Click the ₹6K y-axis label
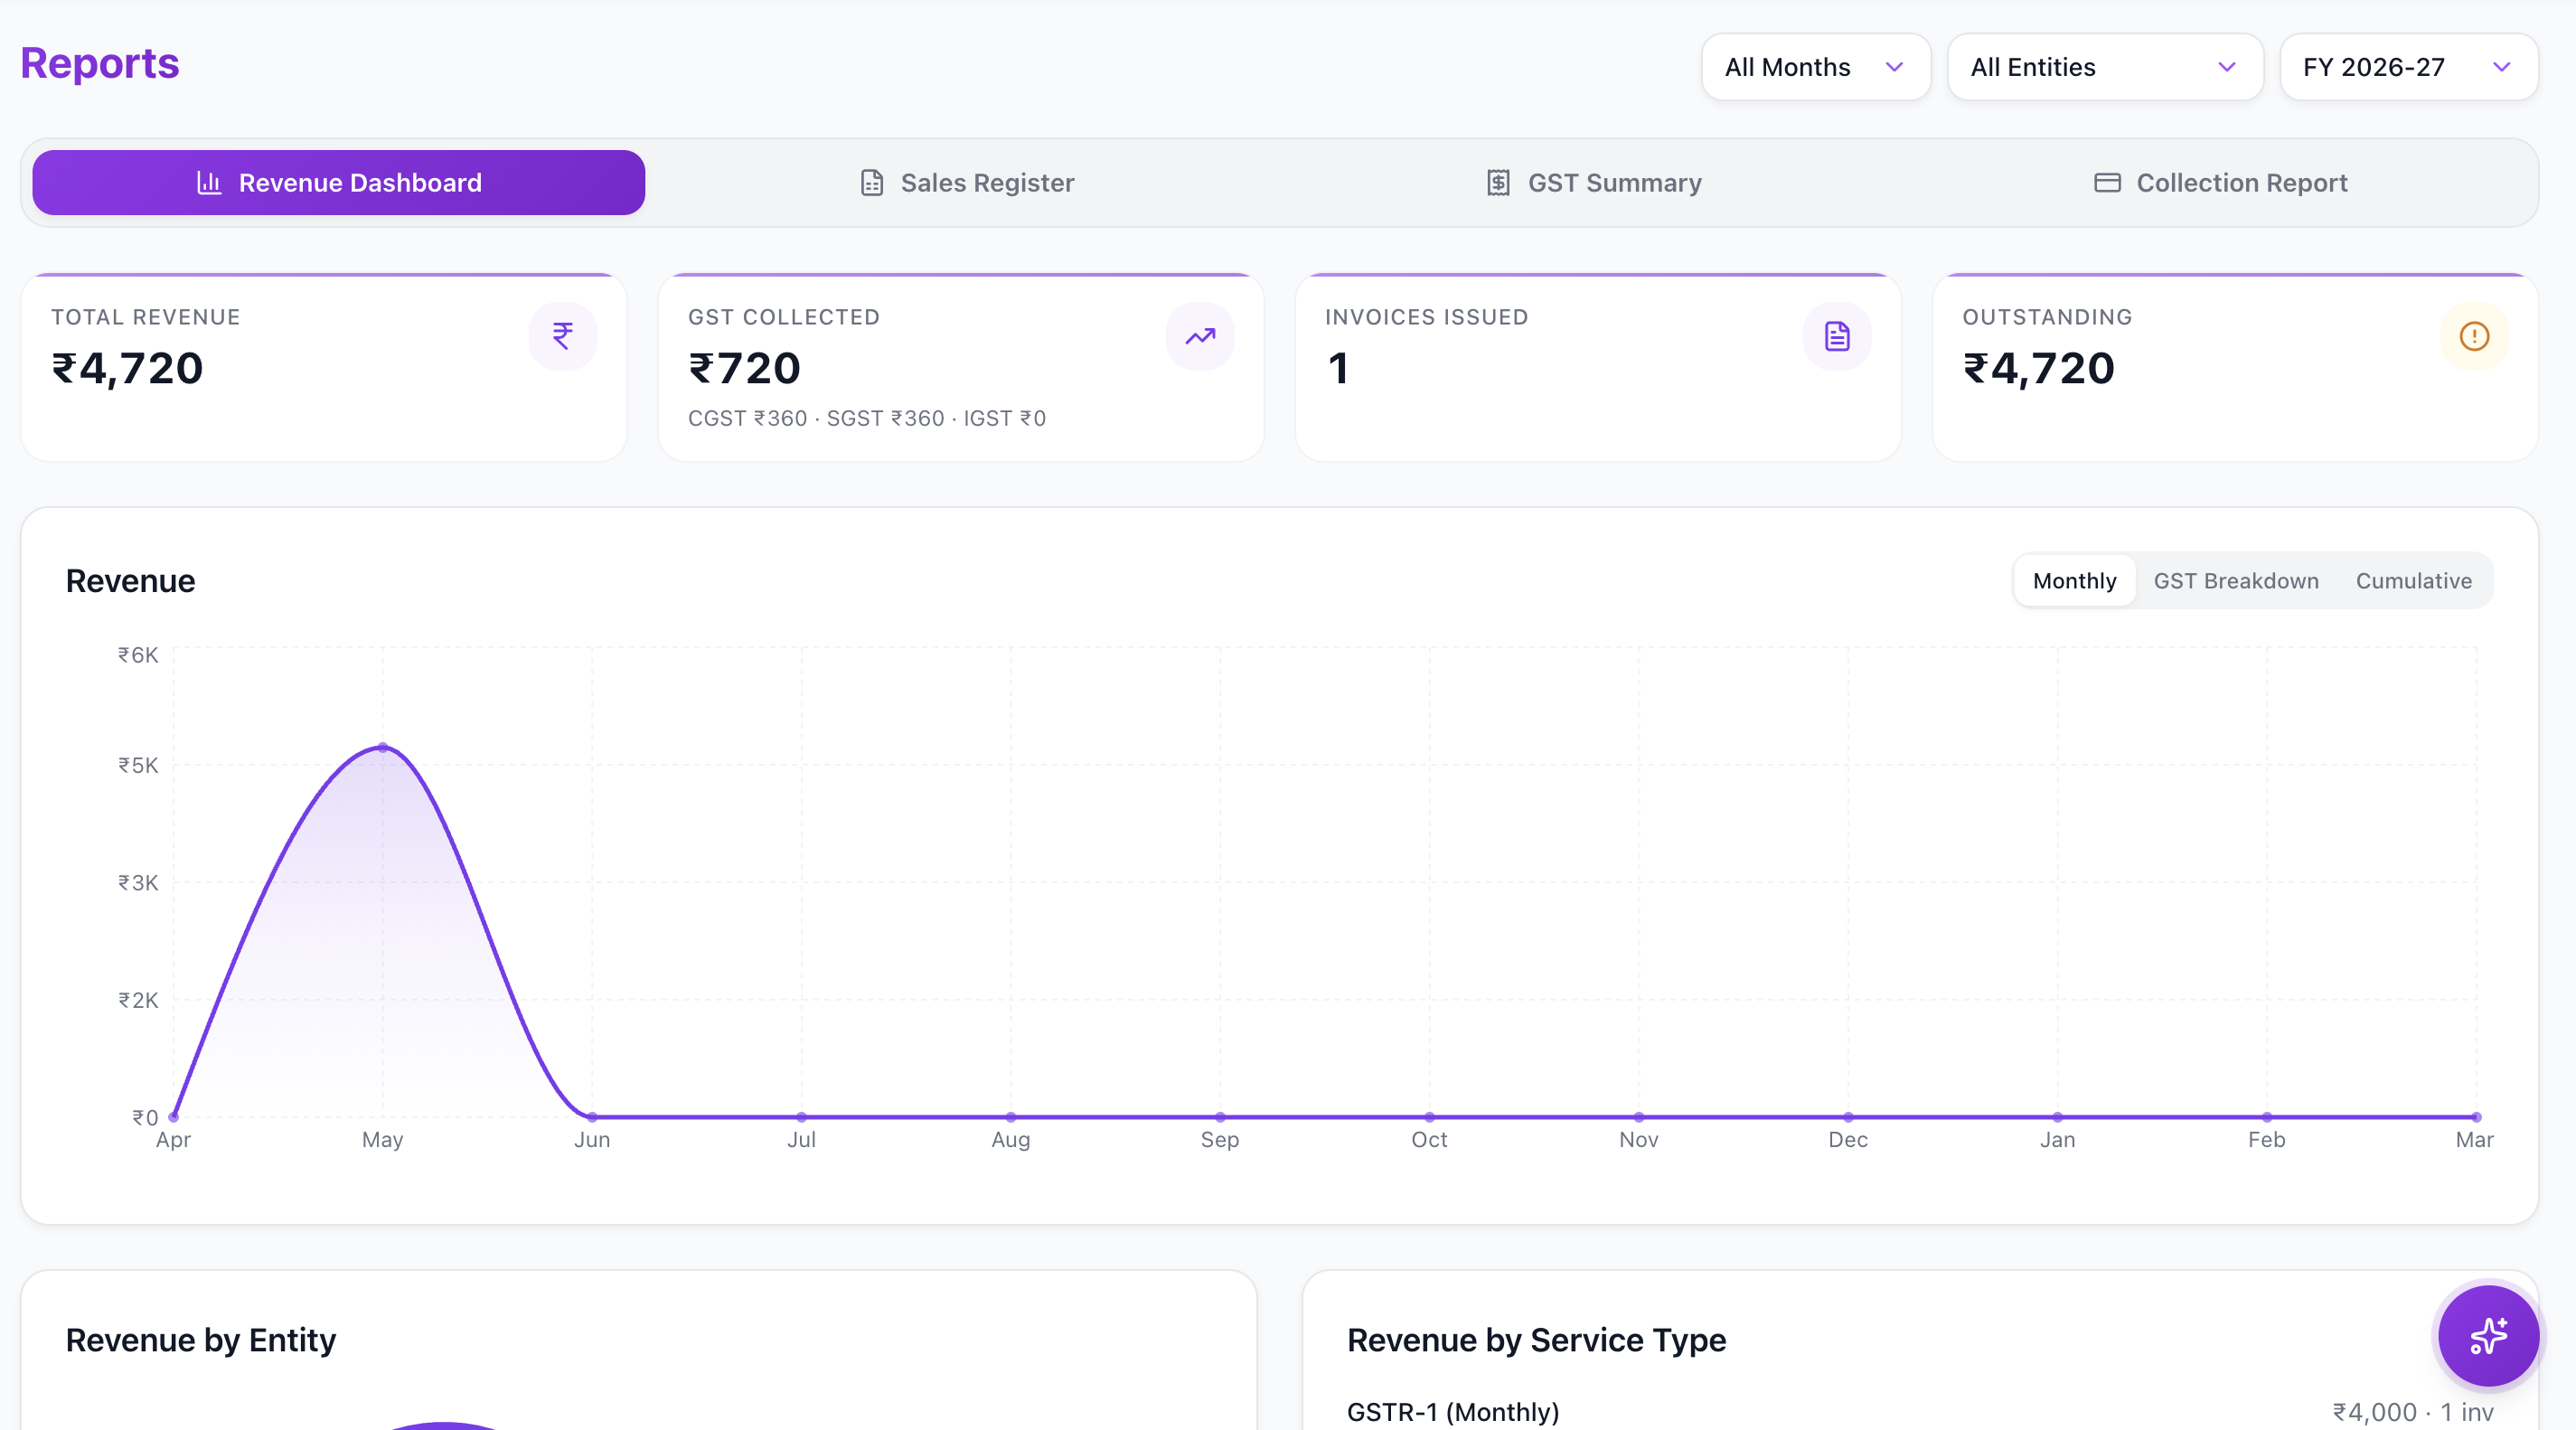2576x1430 pixels. click(138, 654)
